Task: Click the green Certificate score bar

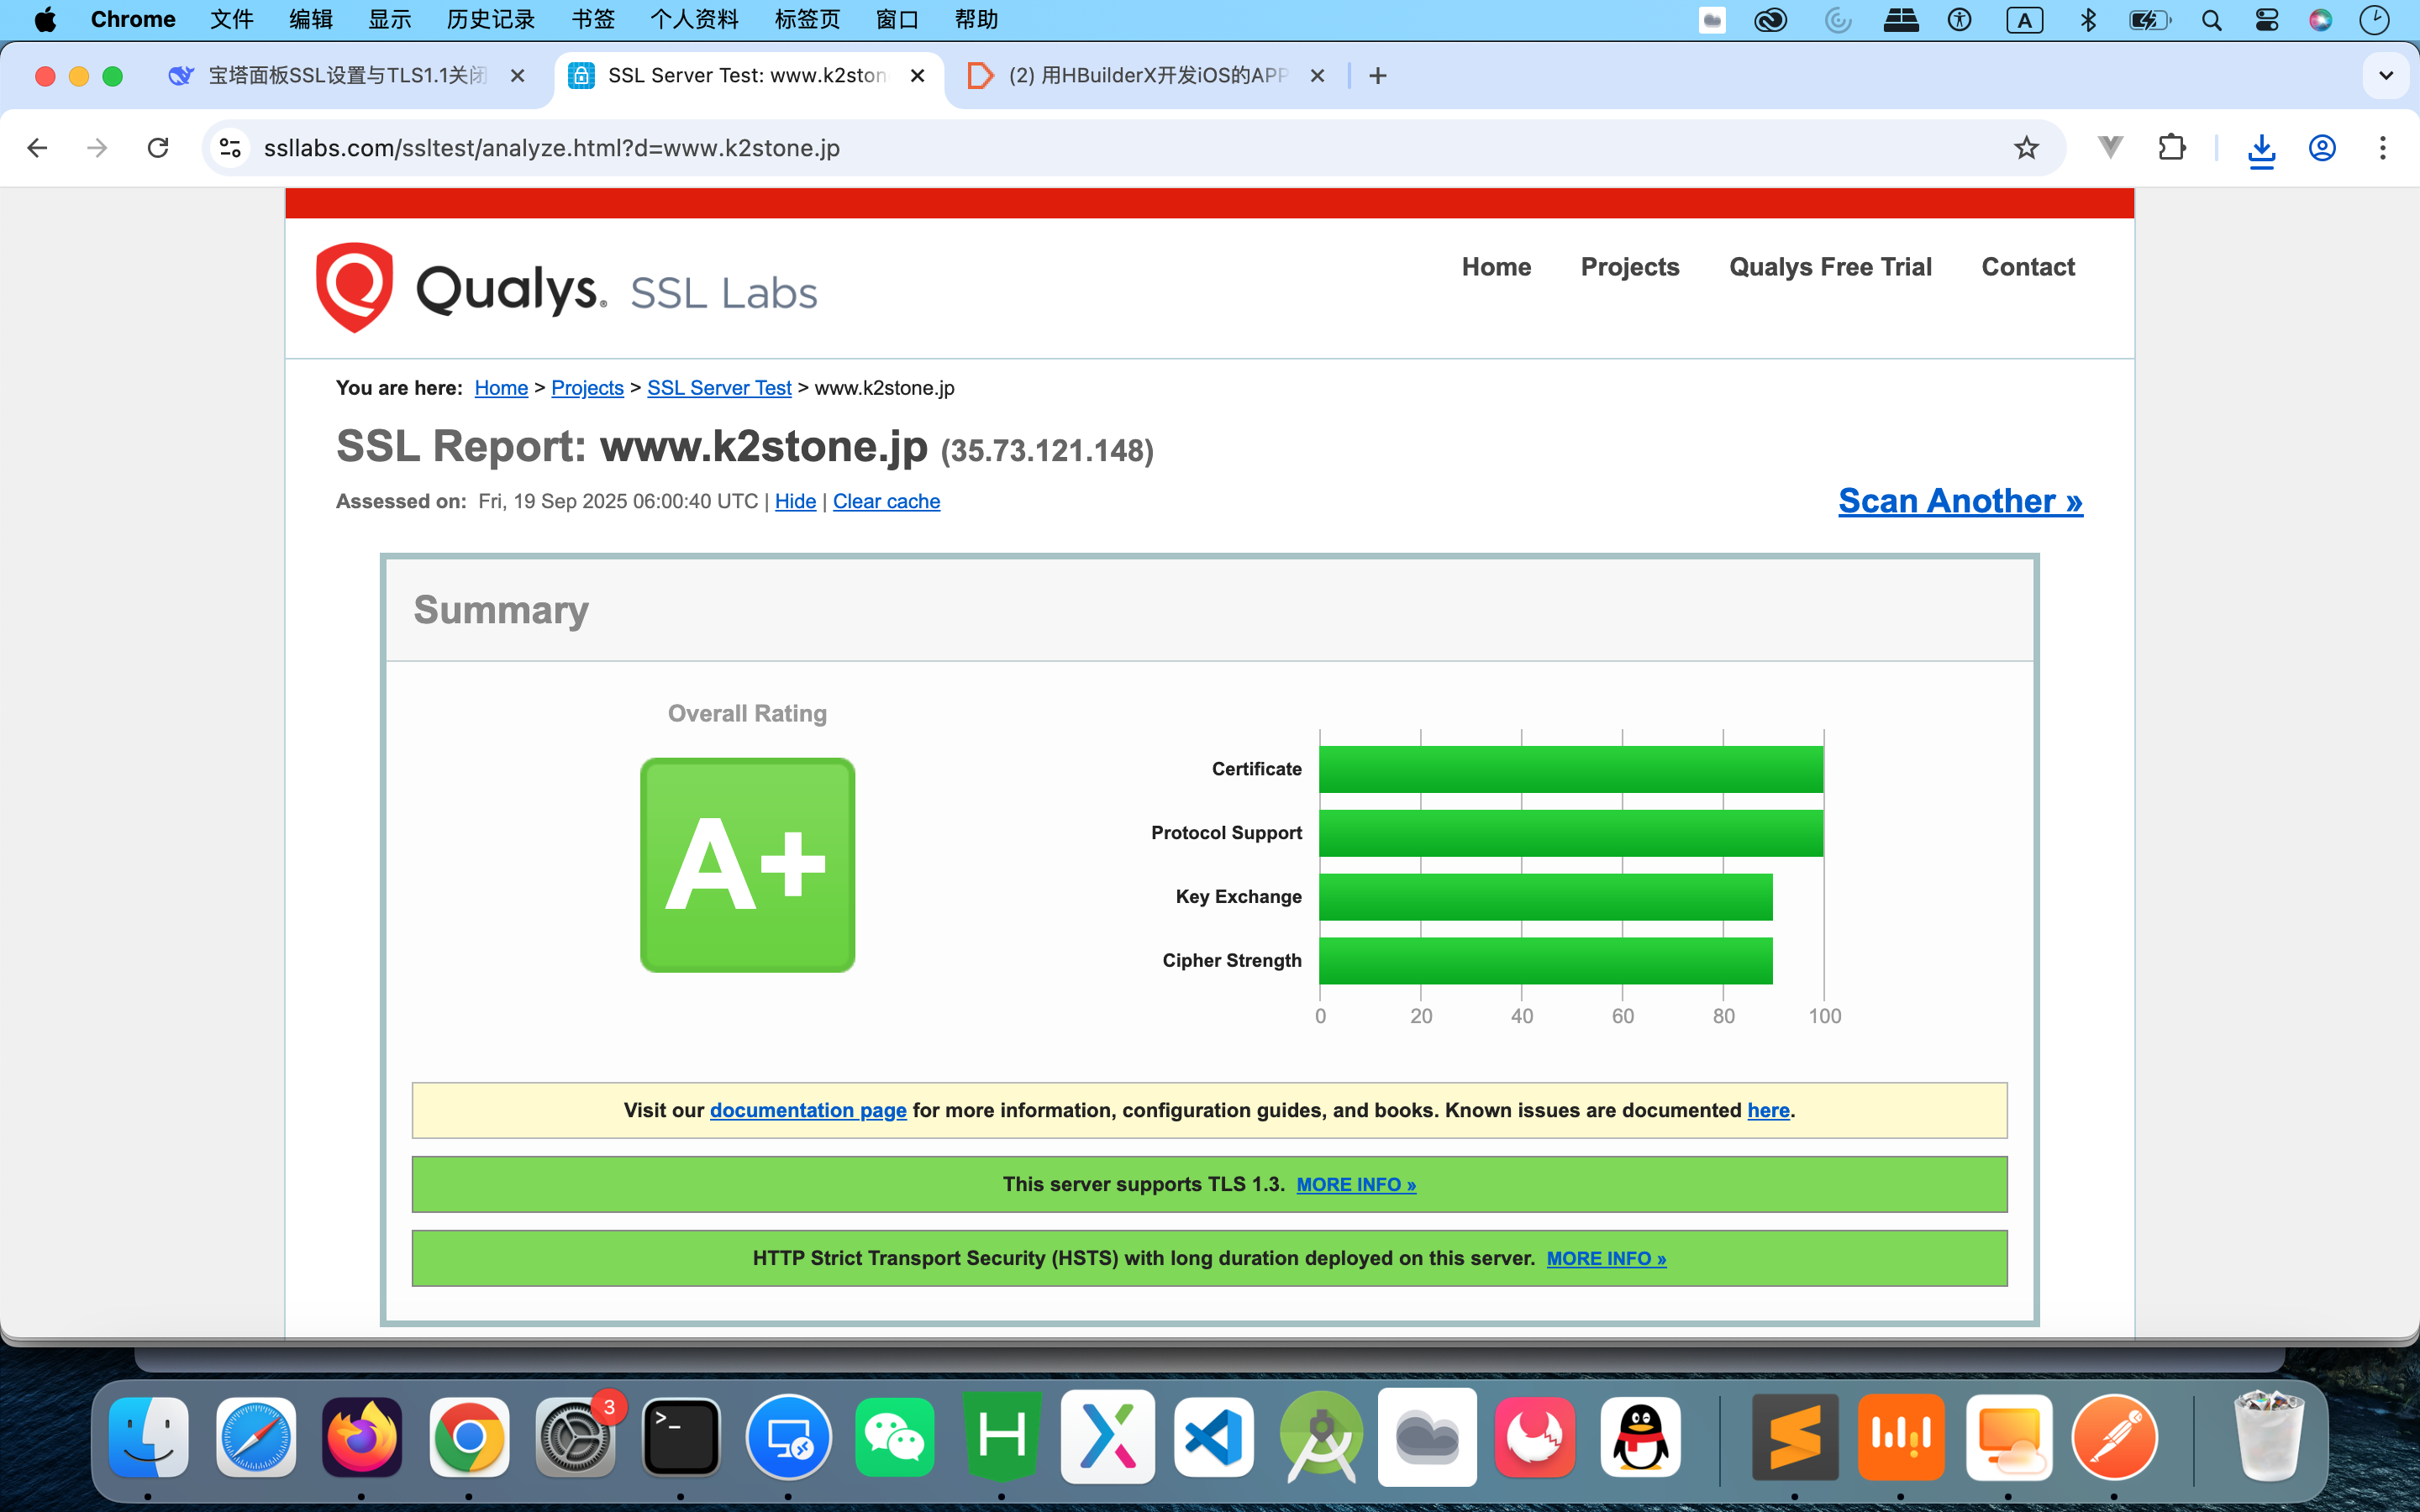Action: coord(1570,769)
